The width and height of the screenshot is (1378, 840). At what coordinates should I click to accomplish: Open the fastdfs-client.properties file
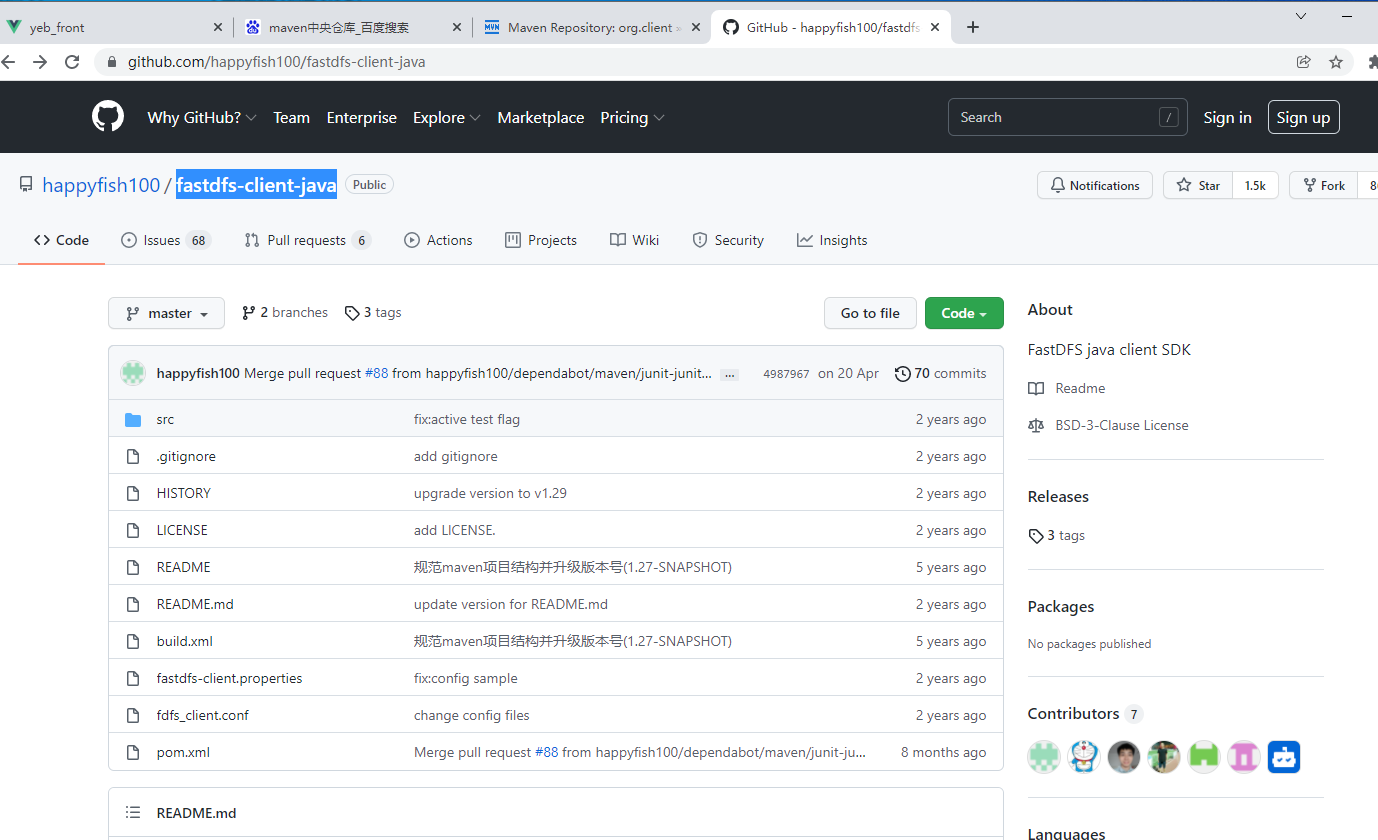[229, 679]
